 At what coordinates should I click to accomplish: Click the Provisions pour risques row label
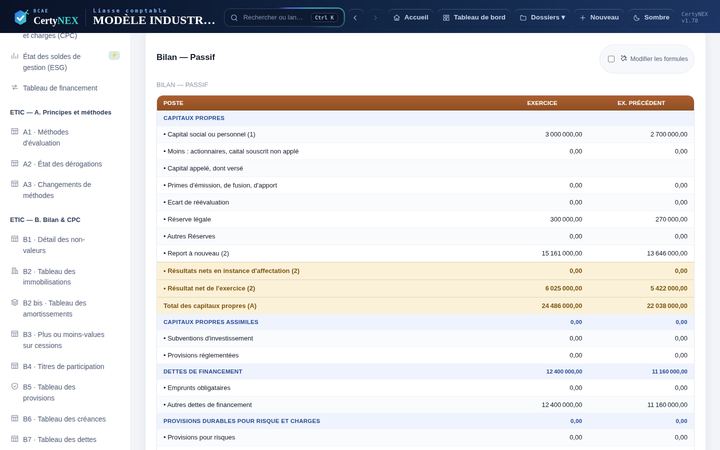(199, 437)
